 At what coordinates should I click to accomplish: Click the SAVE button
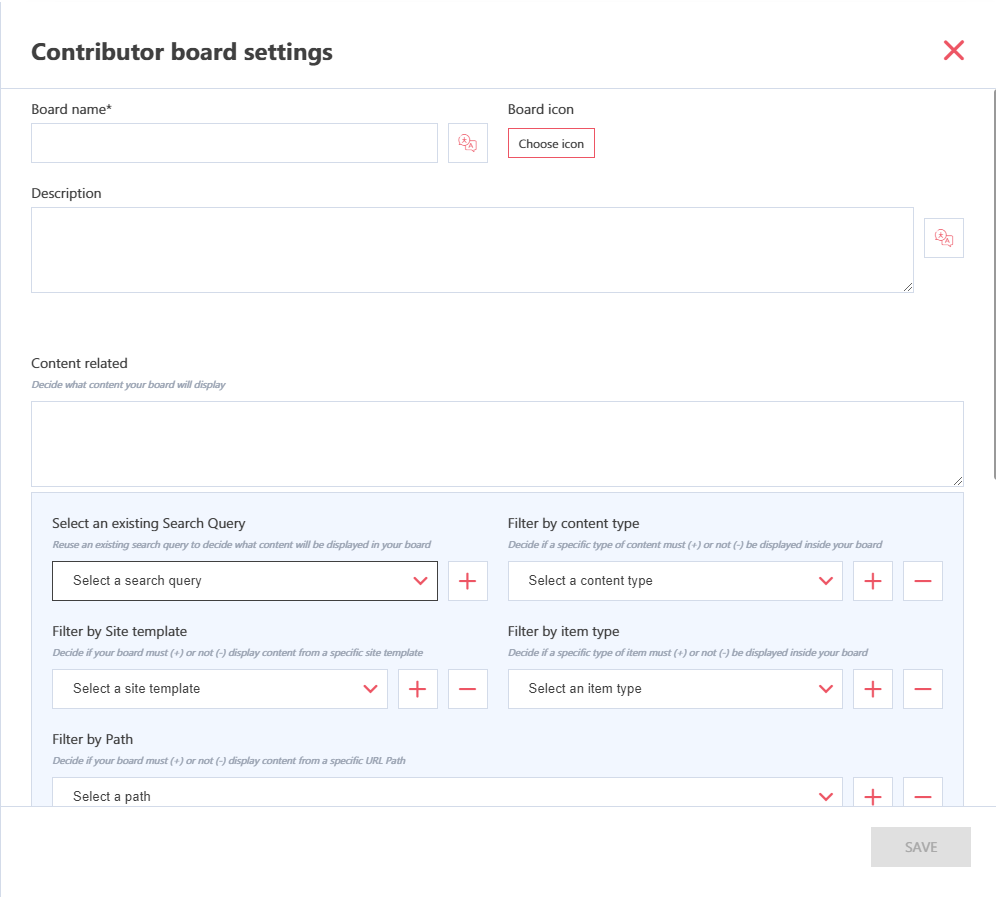tap(920, 847)
